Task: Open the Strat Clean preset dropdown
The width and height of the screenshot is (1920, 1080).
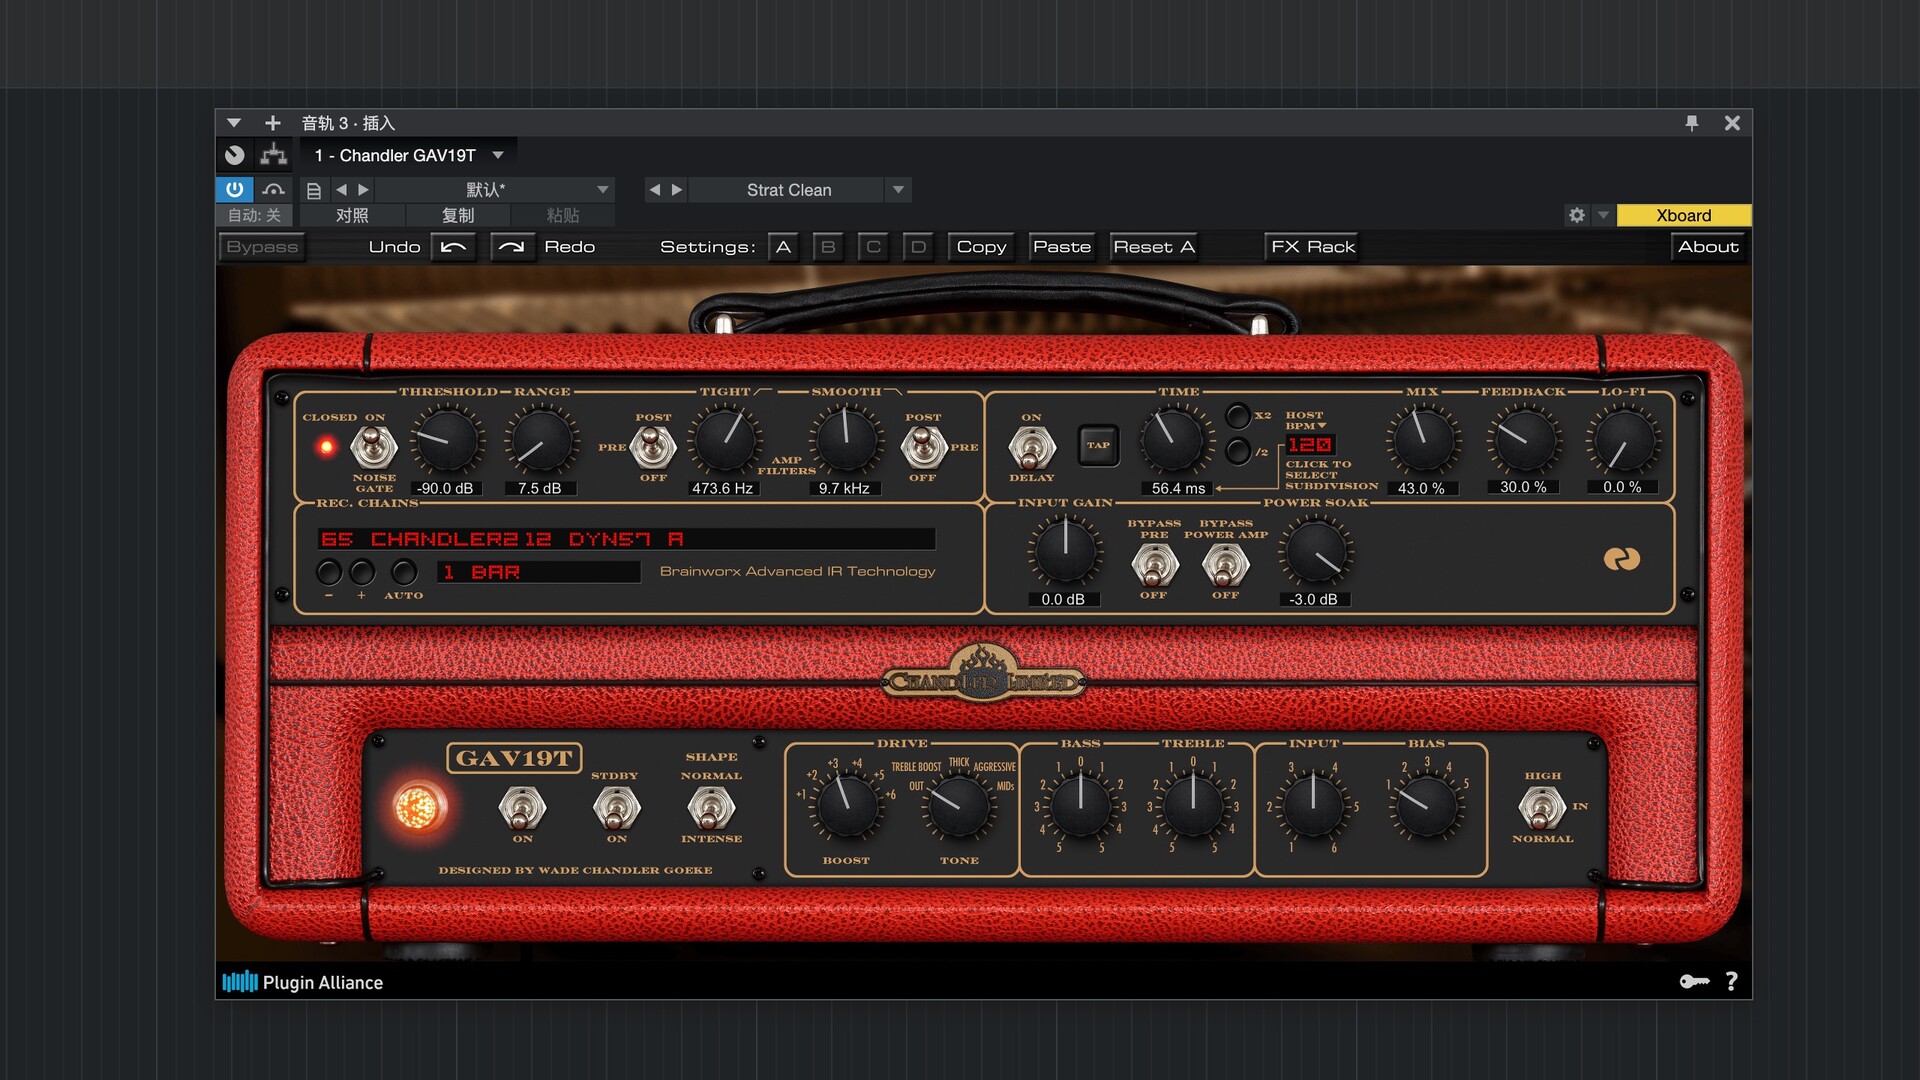Action: (898, 189)
